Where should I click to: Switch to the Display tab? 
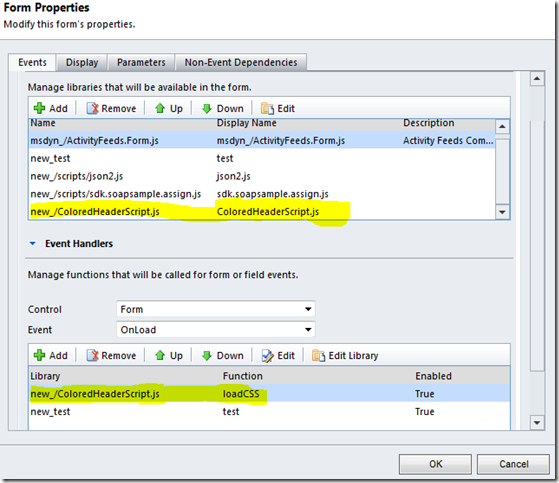tap(82, 62)
